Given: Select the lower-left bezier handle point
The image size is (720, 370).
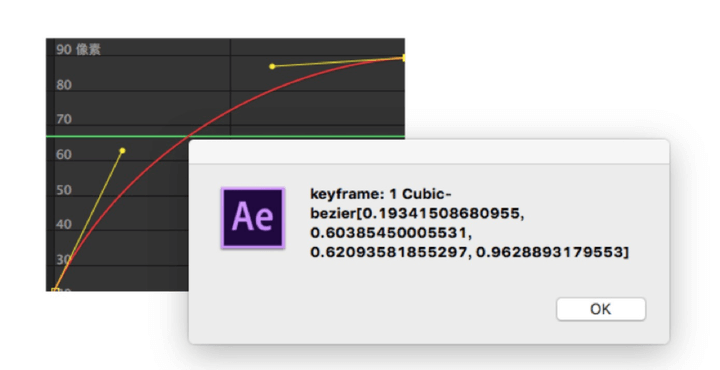Looking at the screenshot, I should pos(122,151).
